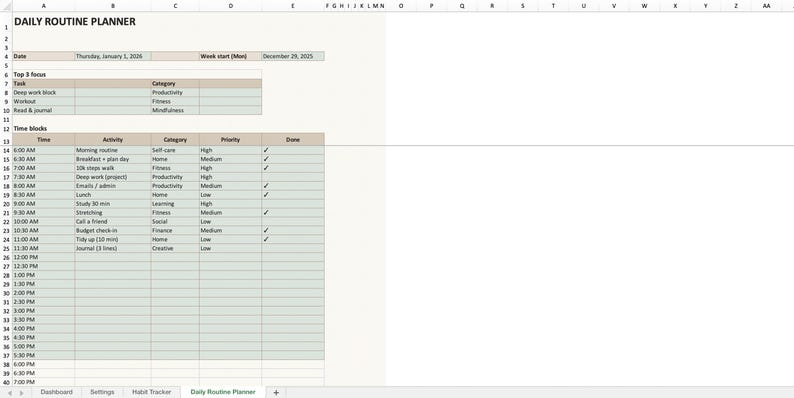Click the Done column header cell
Screen dimensions: 794x398
(293, 140)
